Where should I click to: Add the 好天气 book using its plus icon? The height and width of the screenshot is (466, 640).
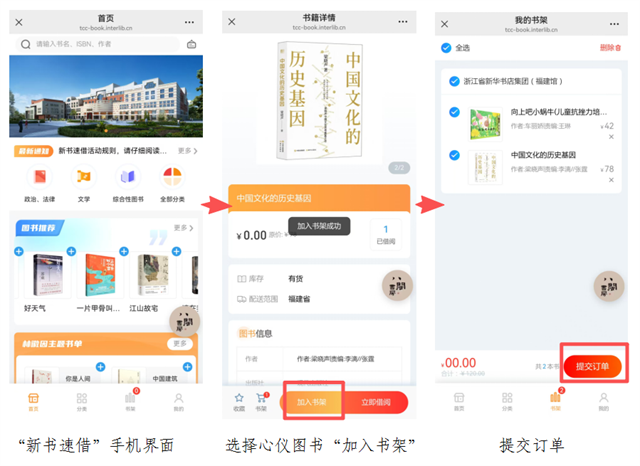[x=19, y=251]
